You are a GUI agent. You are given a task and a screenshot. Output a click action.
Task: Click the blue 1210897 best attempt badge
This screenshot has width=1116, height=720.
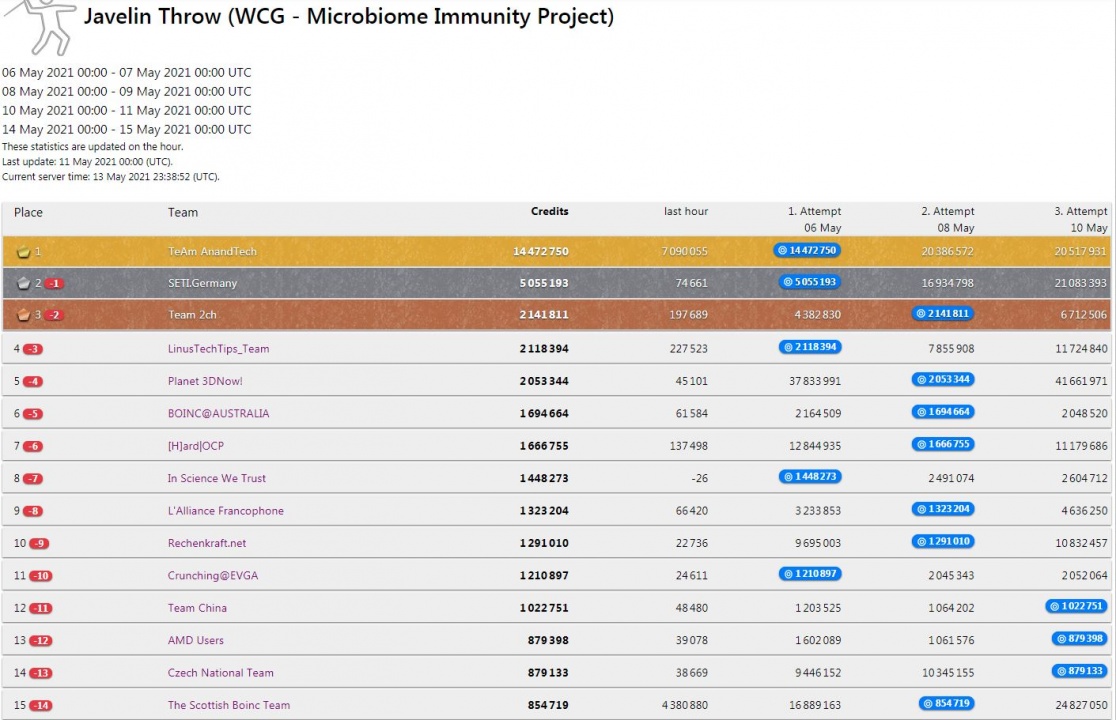pyautogui.click(x=810, y=573)
